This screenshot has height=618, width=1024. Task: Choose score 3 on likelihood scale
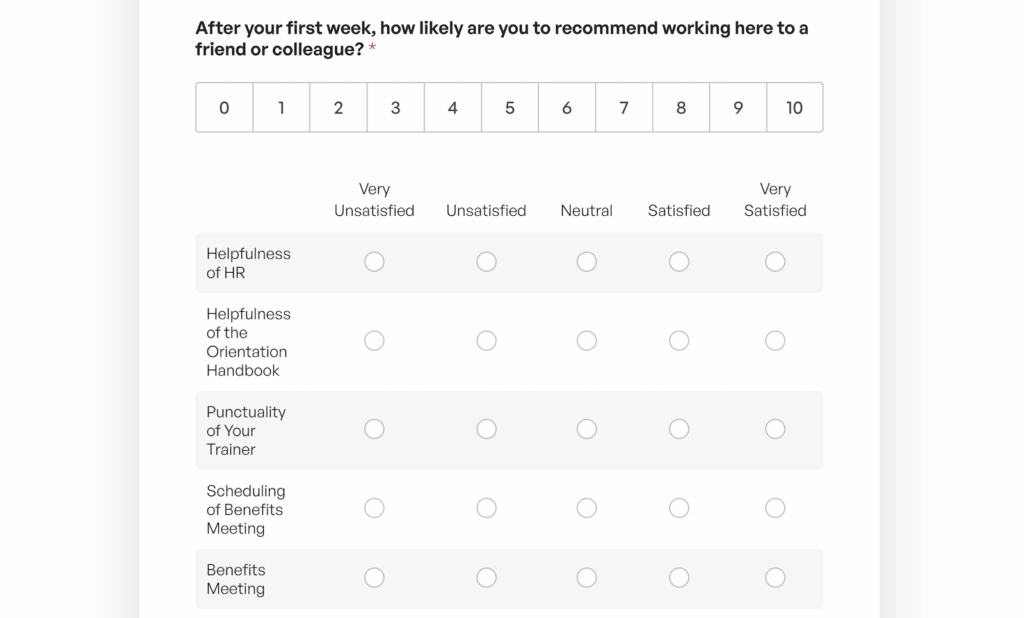click(x=395, y=108)
